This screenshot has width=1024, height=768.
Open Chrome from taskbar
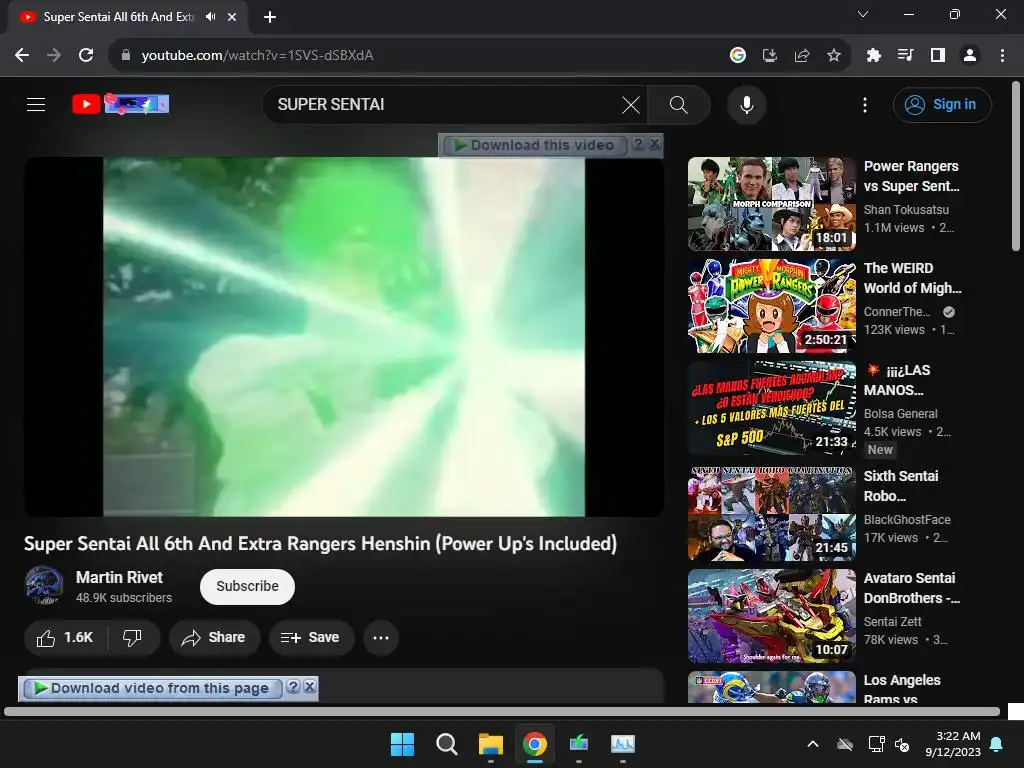[x=535, y=744]
